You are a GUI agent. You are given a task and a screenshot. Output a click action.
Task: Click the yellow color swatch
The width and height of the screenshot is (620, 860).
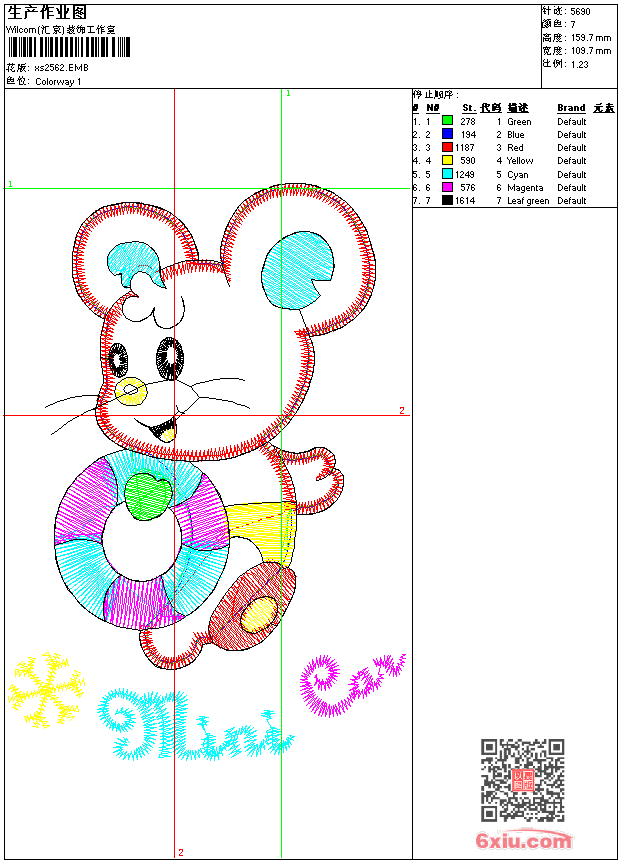tap(447, 160)
